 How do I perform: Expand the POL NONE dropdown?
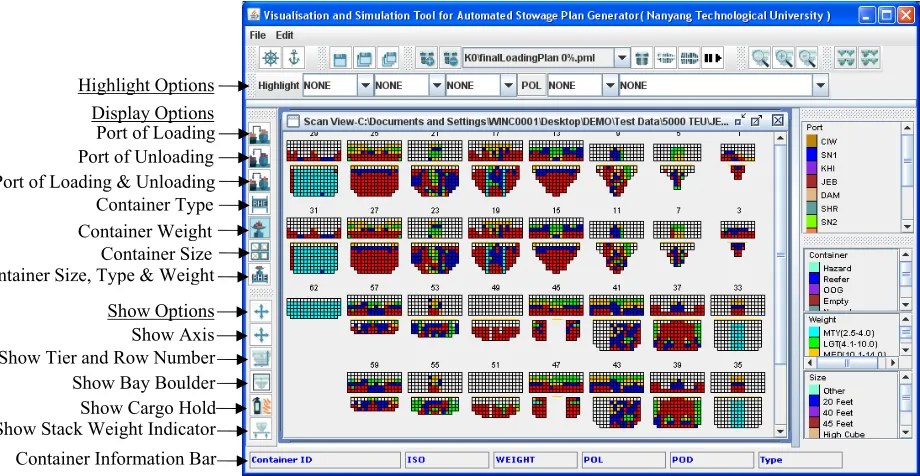(x=610, y=86)
